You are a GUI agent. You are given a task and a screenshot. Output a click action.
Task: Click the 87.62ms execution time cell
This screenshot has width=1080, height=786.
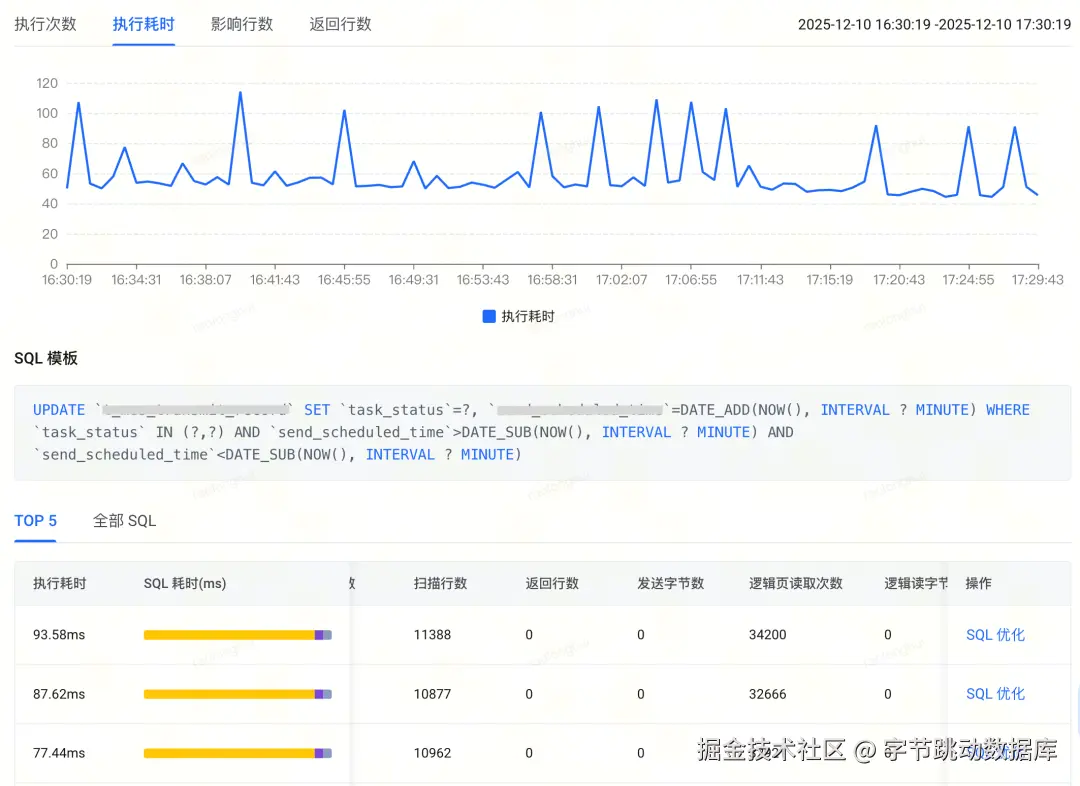pos(59,694)
